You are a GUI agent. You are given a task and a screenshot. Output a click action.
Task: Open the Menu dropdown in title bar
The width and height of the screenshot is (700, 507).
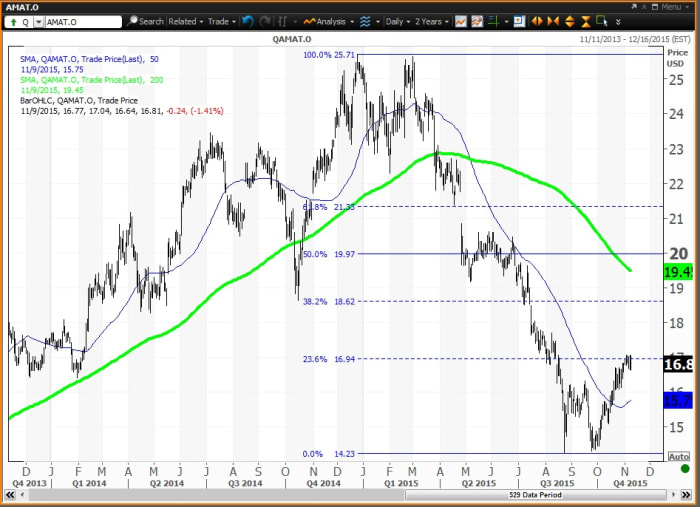(x=676, y=7)
